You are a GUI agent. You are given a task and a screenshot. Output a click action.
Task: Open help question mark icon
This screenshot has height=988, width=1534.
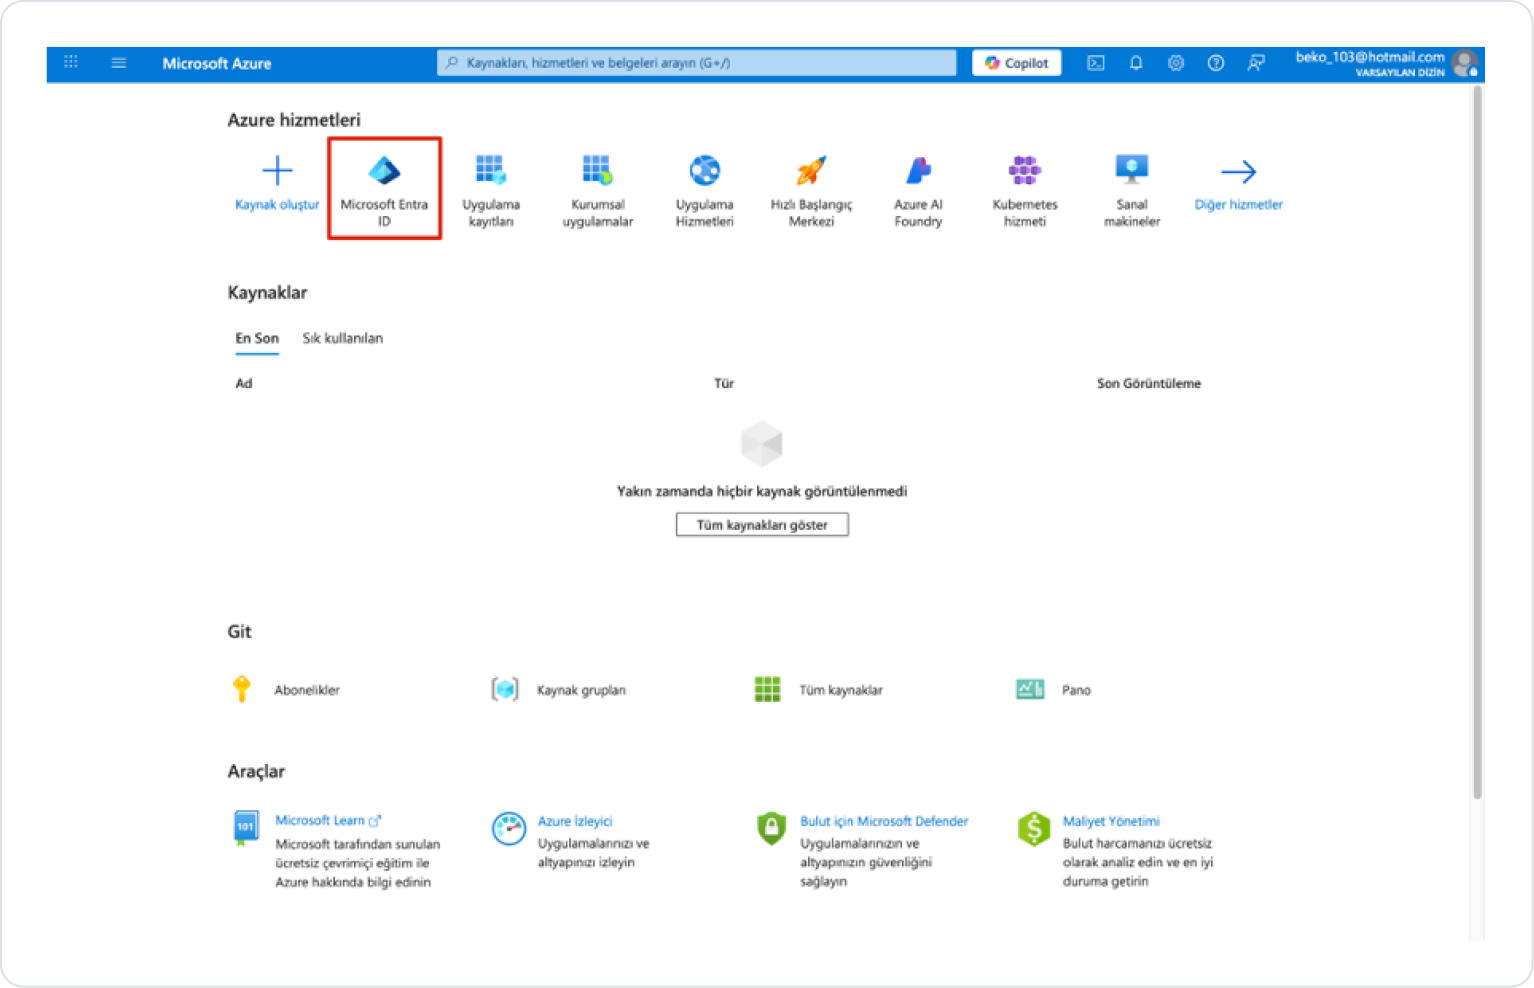1216,63
